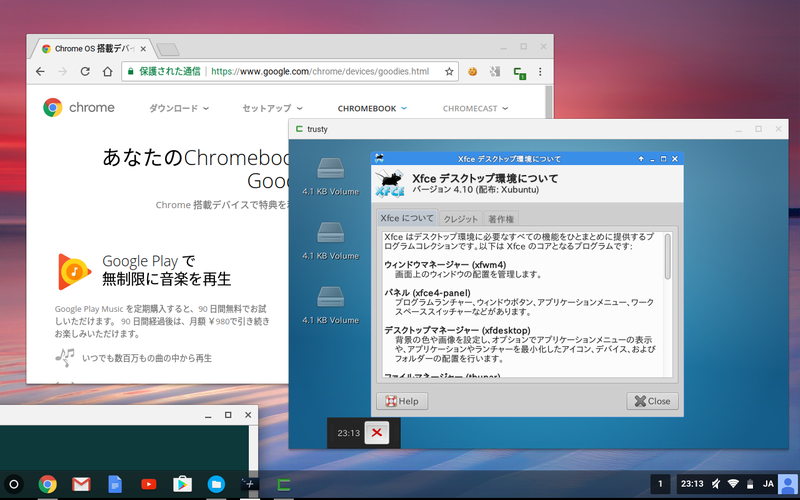Click the music note icon beside いつでも数百万

point(65,357)
